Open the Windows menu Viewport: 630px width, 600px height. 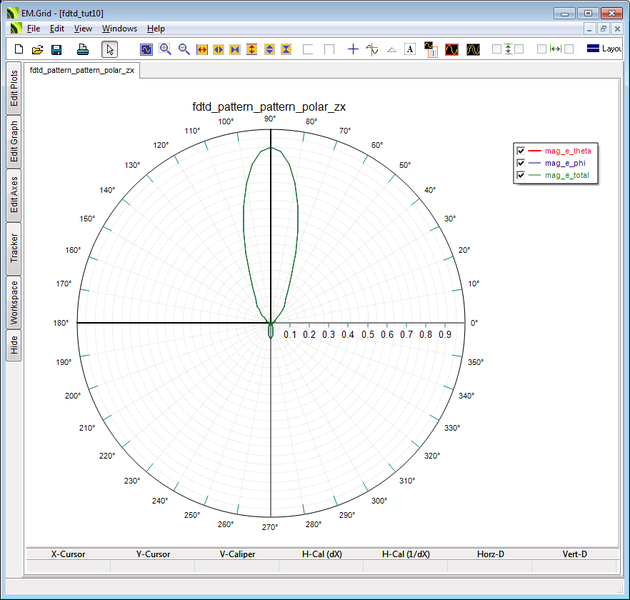120,29
